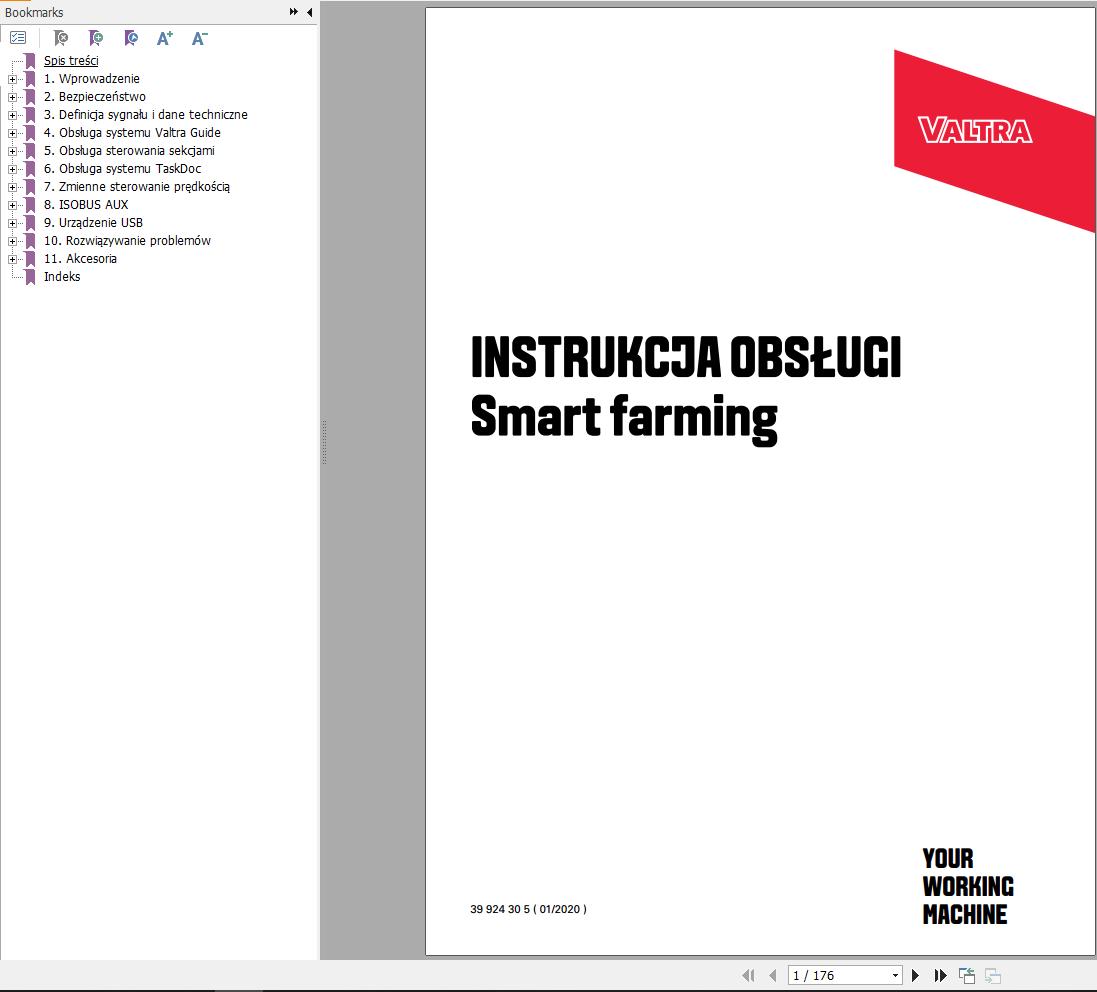This screenshot has height=992, width=1097.
Task: Decrease bookmark text size with A- icon
Action: (x=199, y=38)
